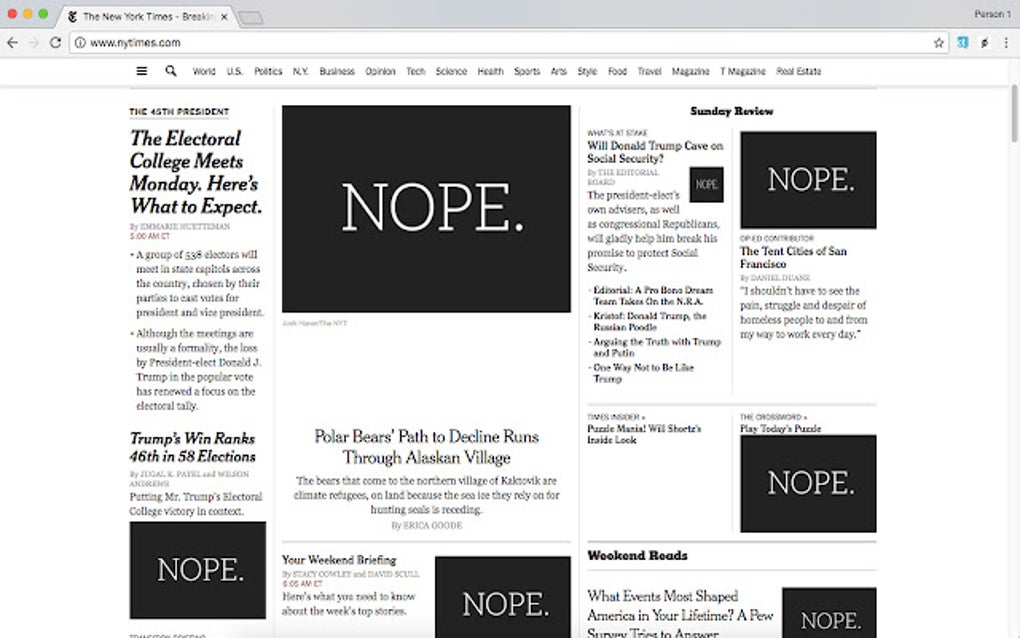Click the search magnifying glass icon
This screenshot has height=638, width=1020.
pyautogui.click(x=170, y=71)
